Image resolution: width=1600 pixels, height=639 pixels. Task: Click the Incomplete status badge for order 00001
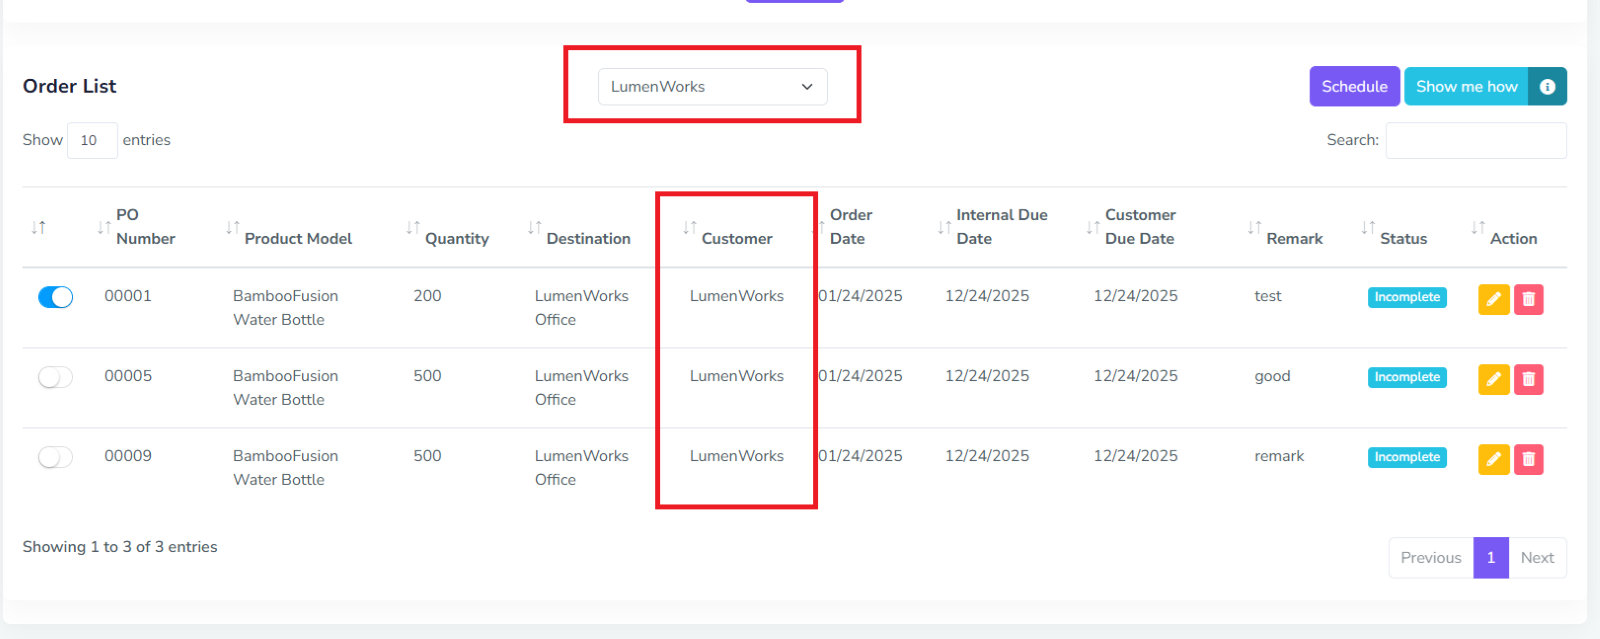pos(1407,297)
